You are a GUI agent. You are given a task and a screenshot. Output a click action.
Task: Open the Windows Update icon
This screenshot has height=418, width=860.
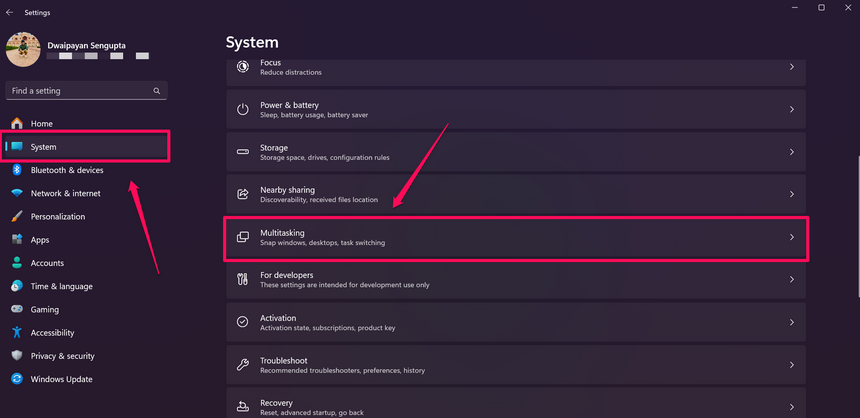tap(17, 379)
